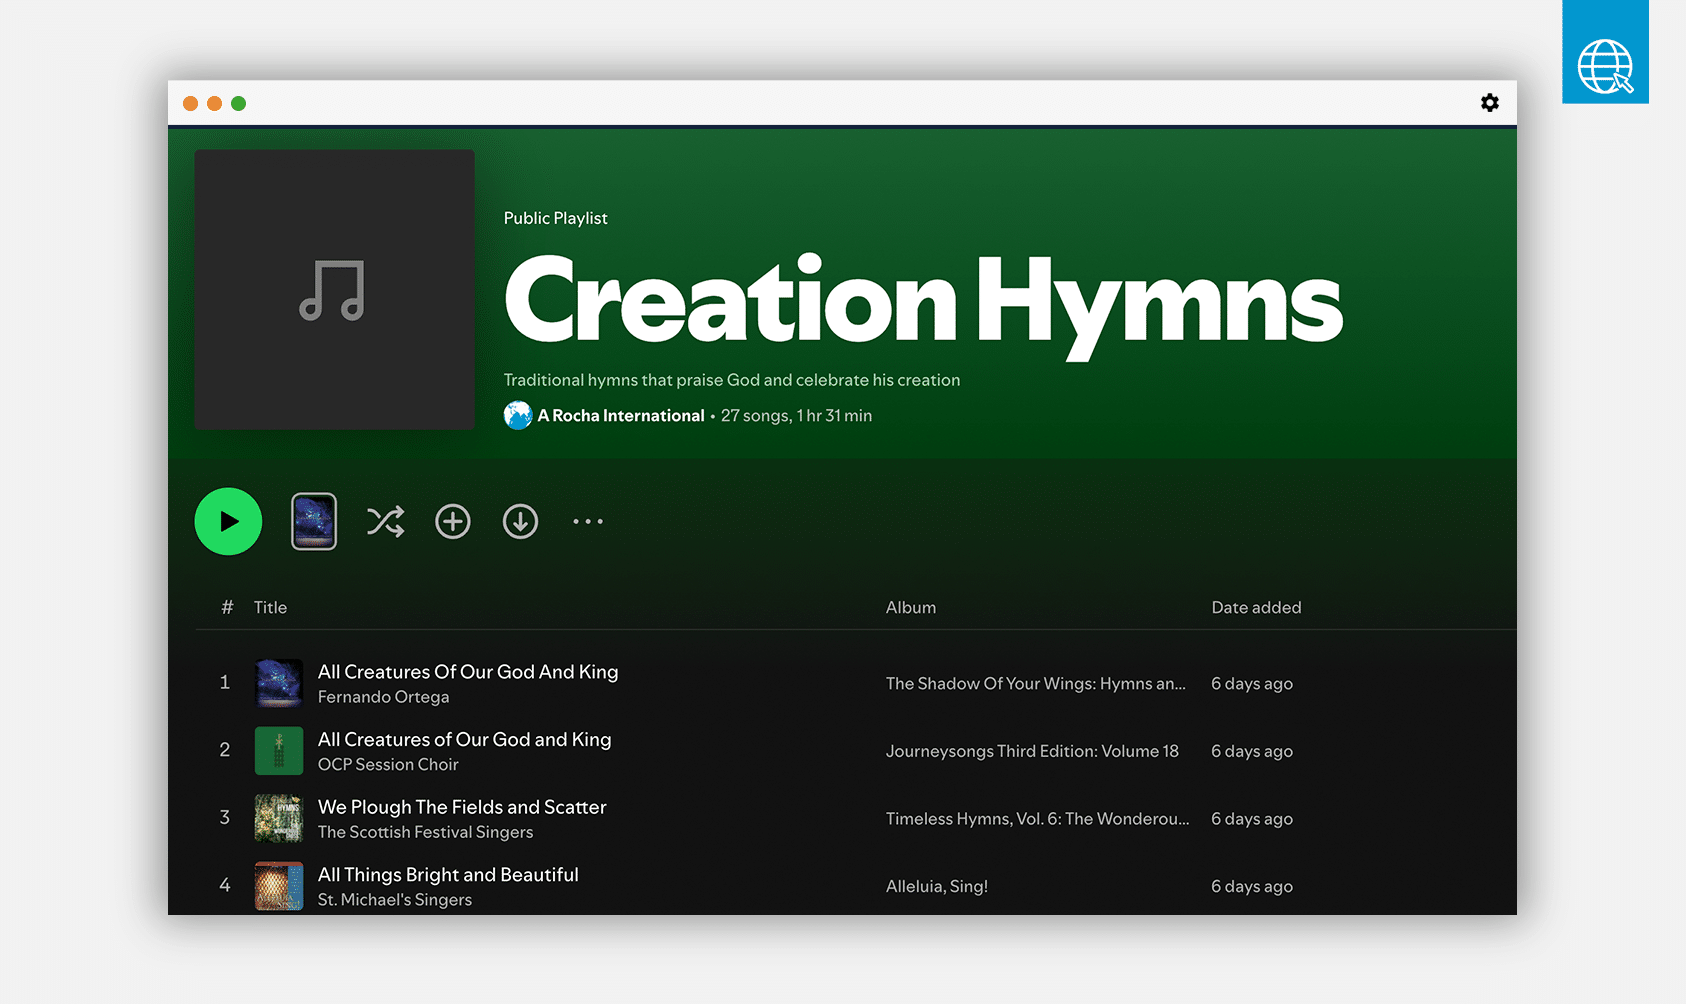Click the album preview icon beside play button
This screenshot has width=1686, height=1004.
coord(314,521)
